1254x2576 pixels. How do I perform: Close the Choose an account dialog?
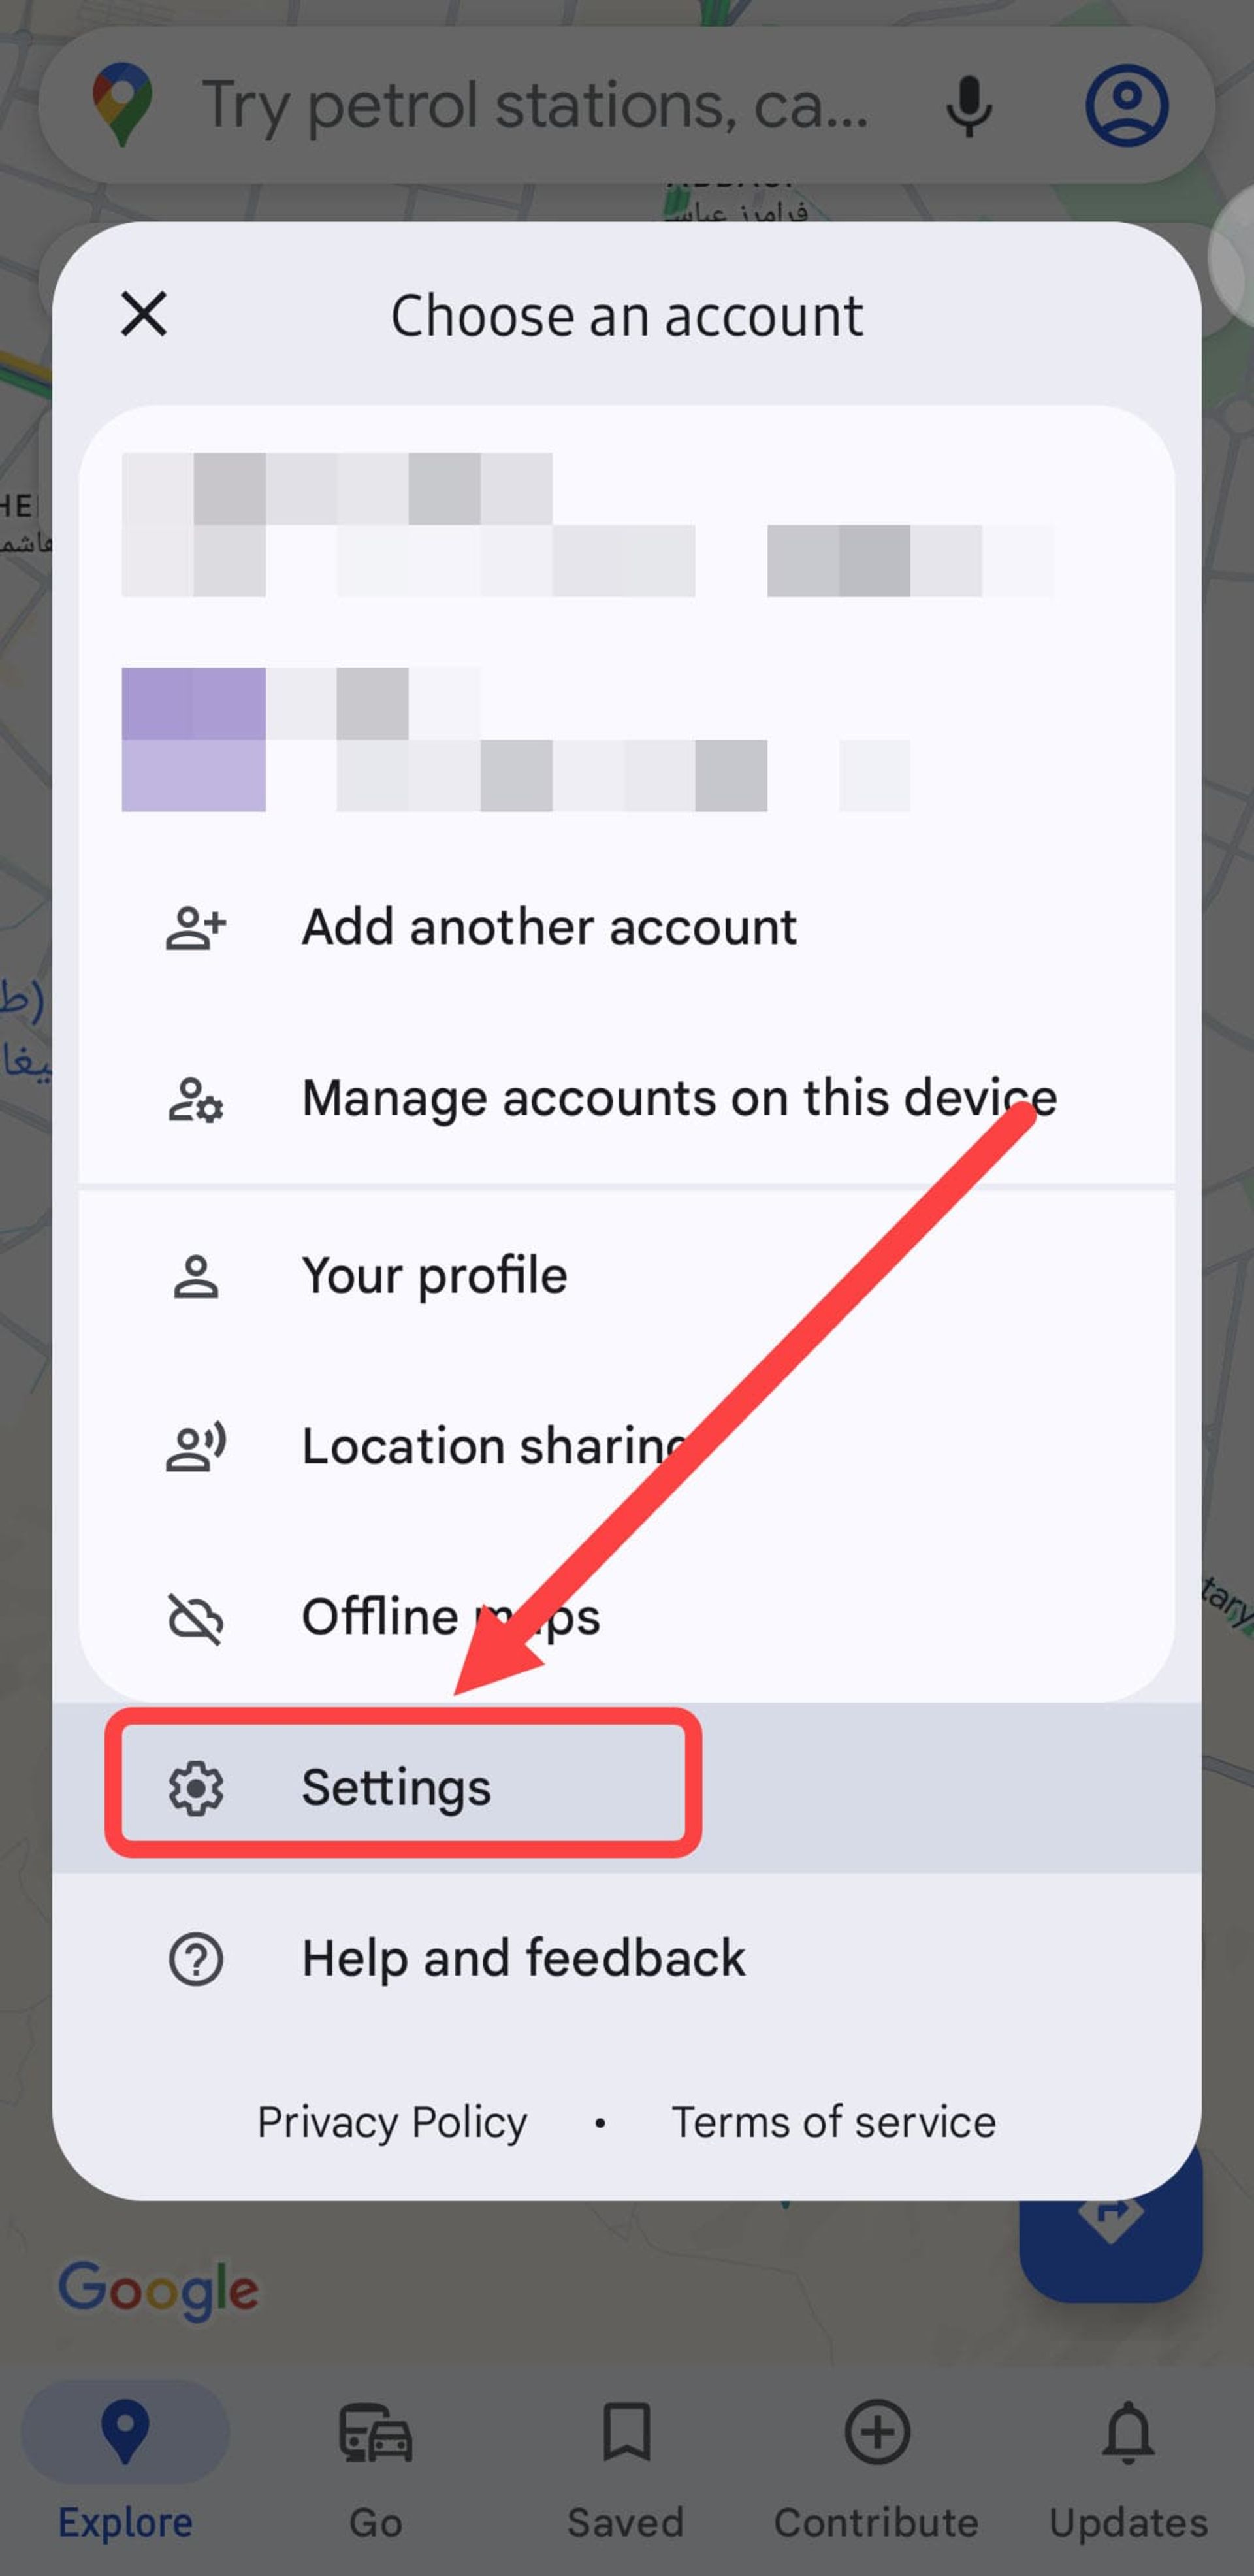[143, 312]
